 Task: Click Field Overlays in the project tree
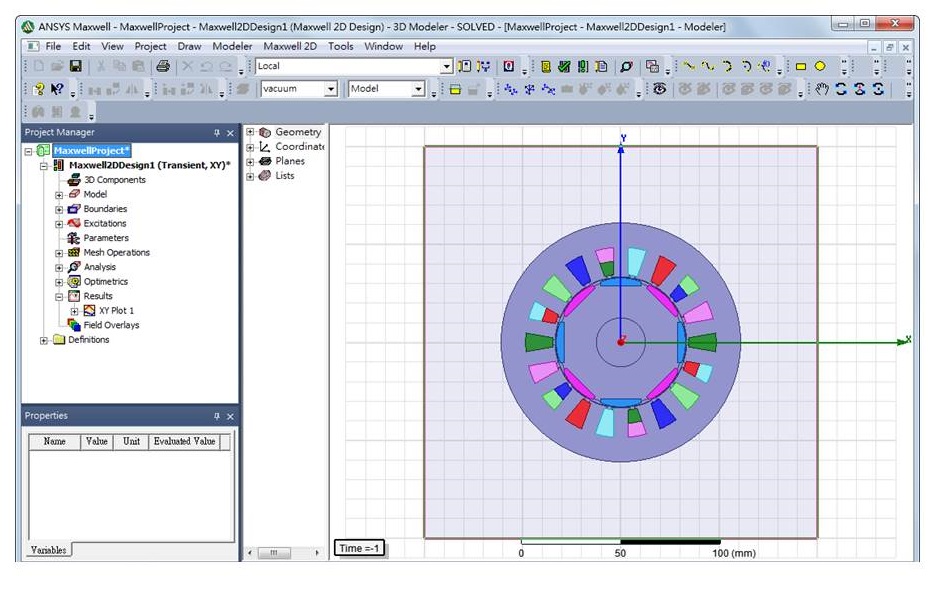[x=111, y=325]
